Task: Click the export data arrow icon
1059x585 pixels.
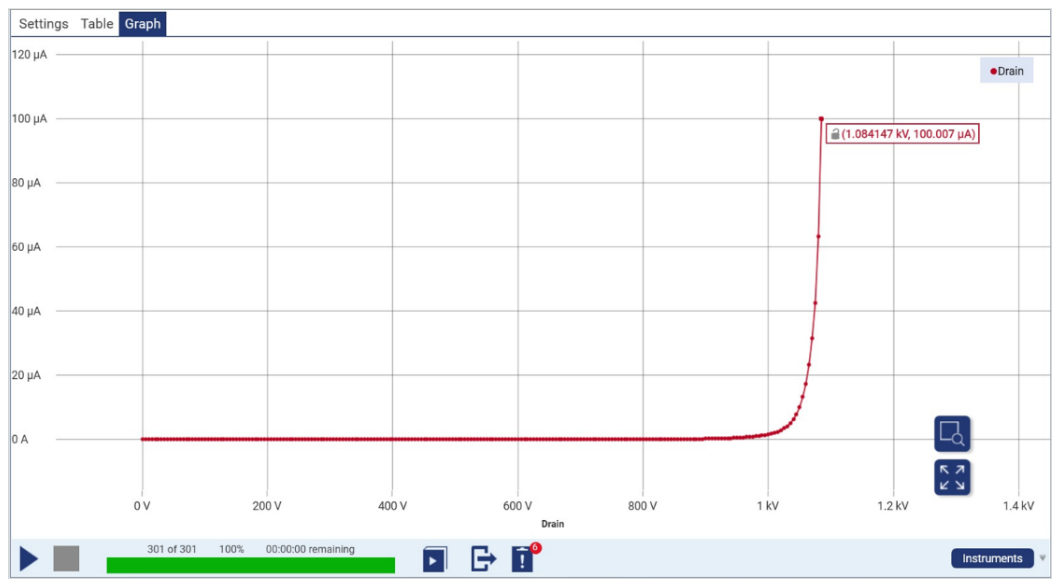Action: coord(483,559)
